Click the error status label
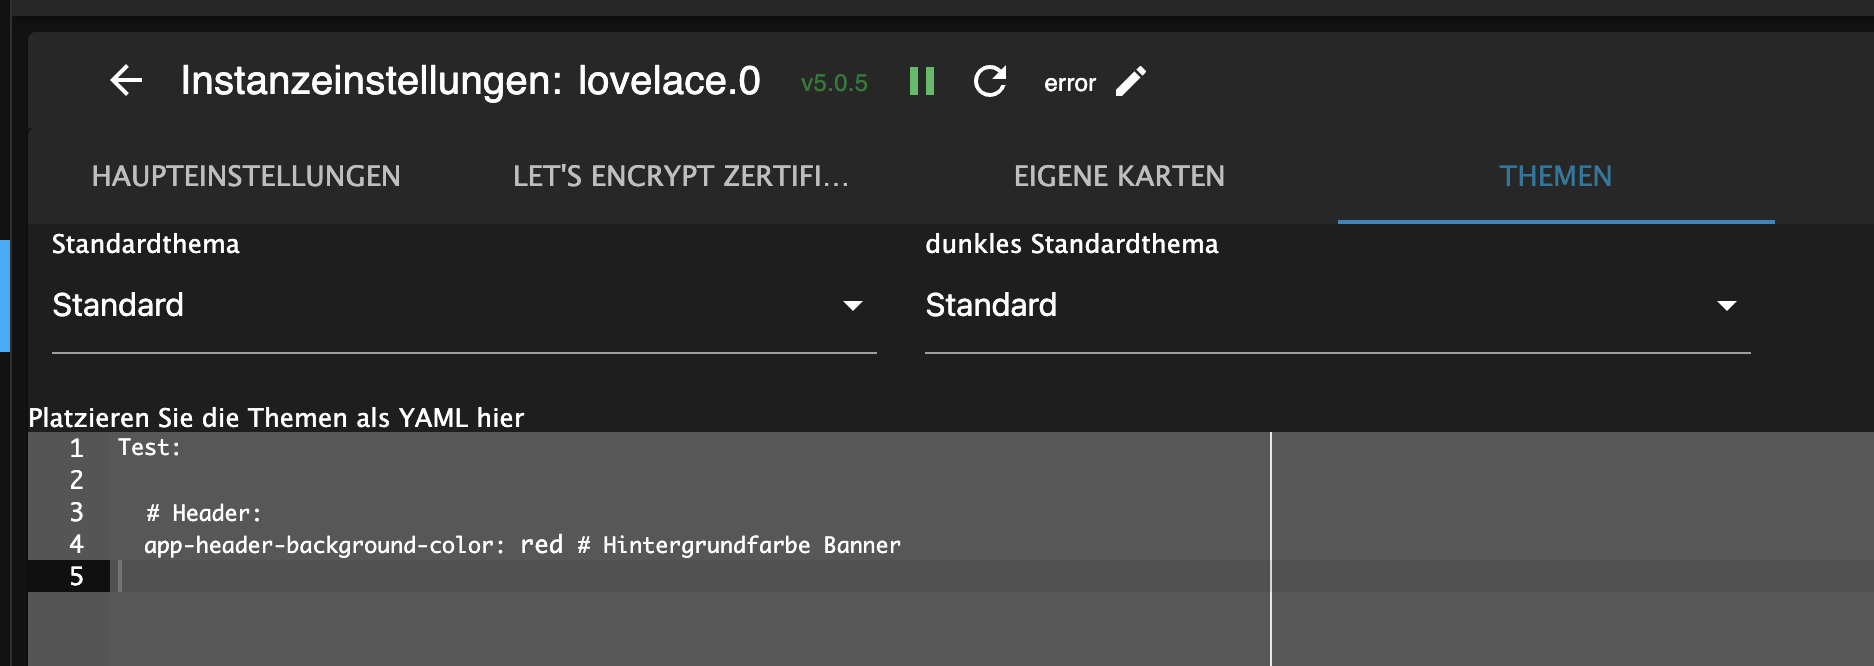1874x666 pixels. [1069, 84]
